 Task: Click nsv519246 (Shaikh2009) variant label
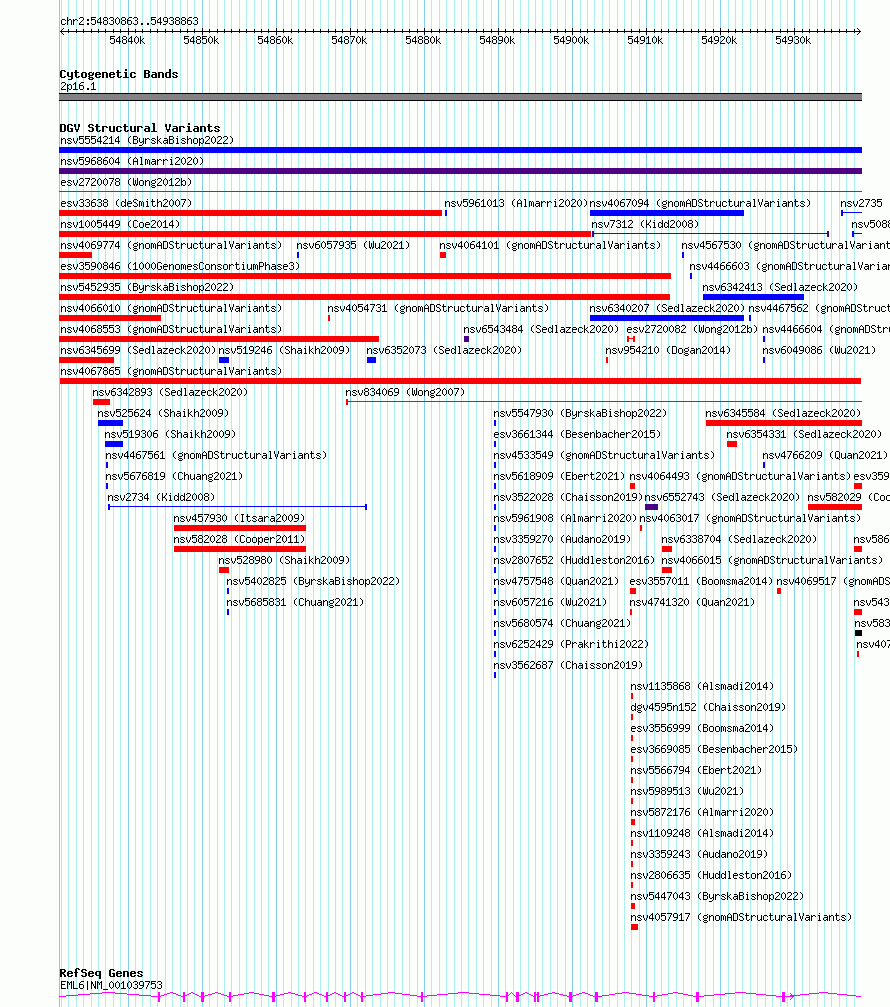click(284, 350)
